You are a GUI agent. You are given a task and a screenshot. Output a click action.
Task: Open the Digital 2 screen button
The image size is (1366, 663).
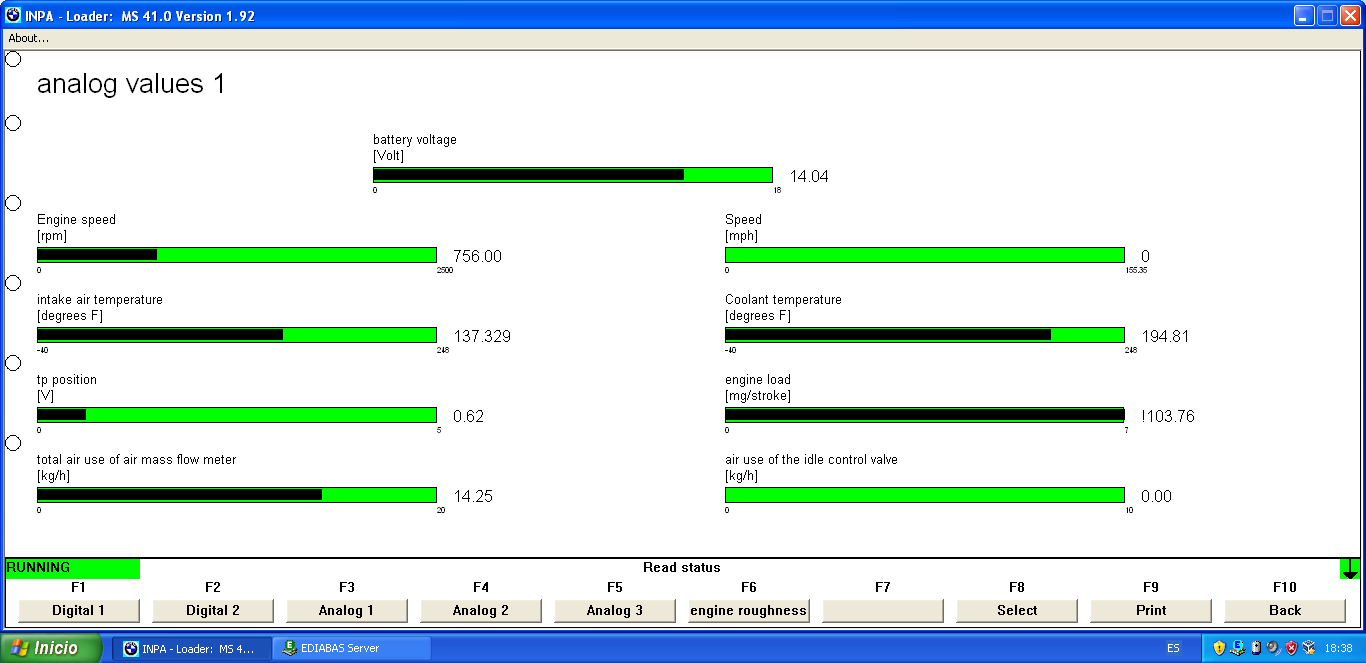coord(213,610)
